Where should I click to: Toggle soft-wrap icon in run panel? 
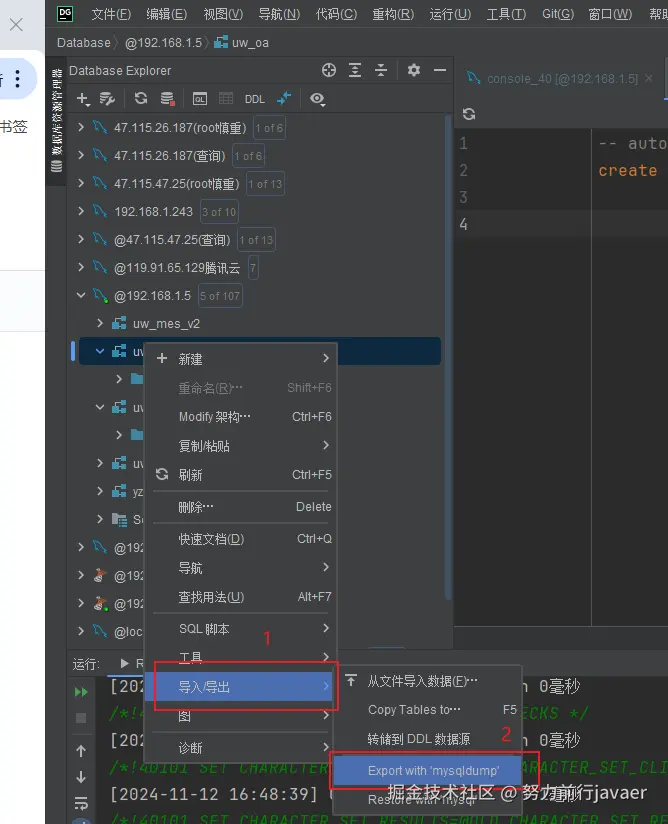tap(81, 802)
